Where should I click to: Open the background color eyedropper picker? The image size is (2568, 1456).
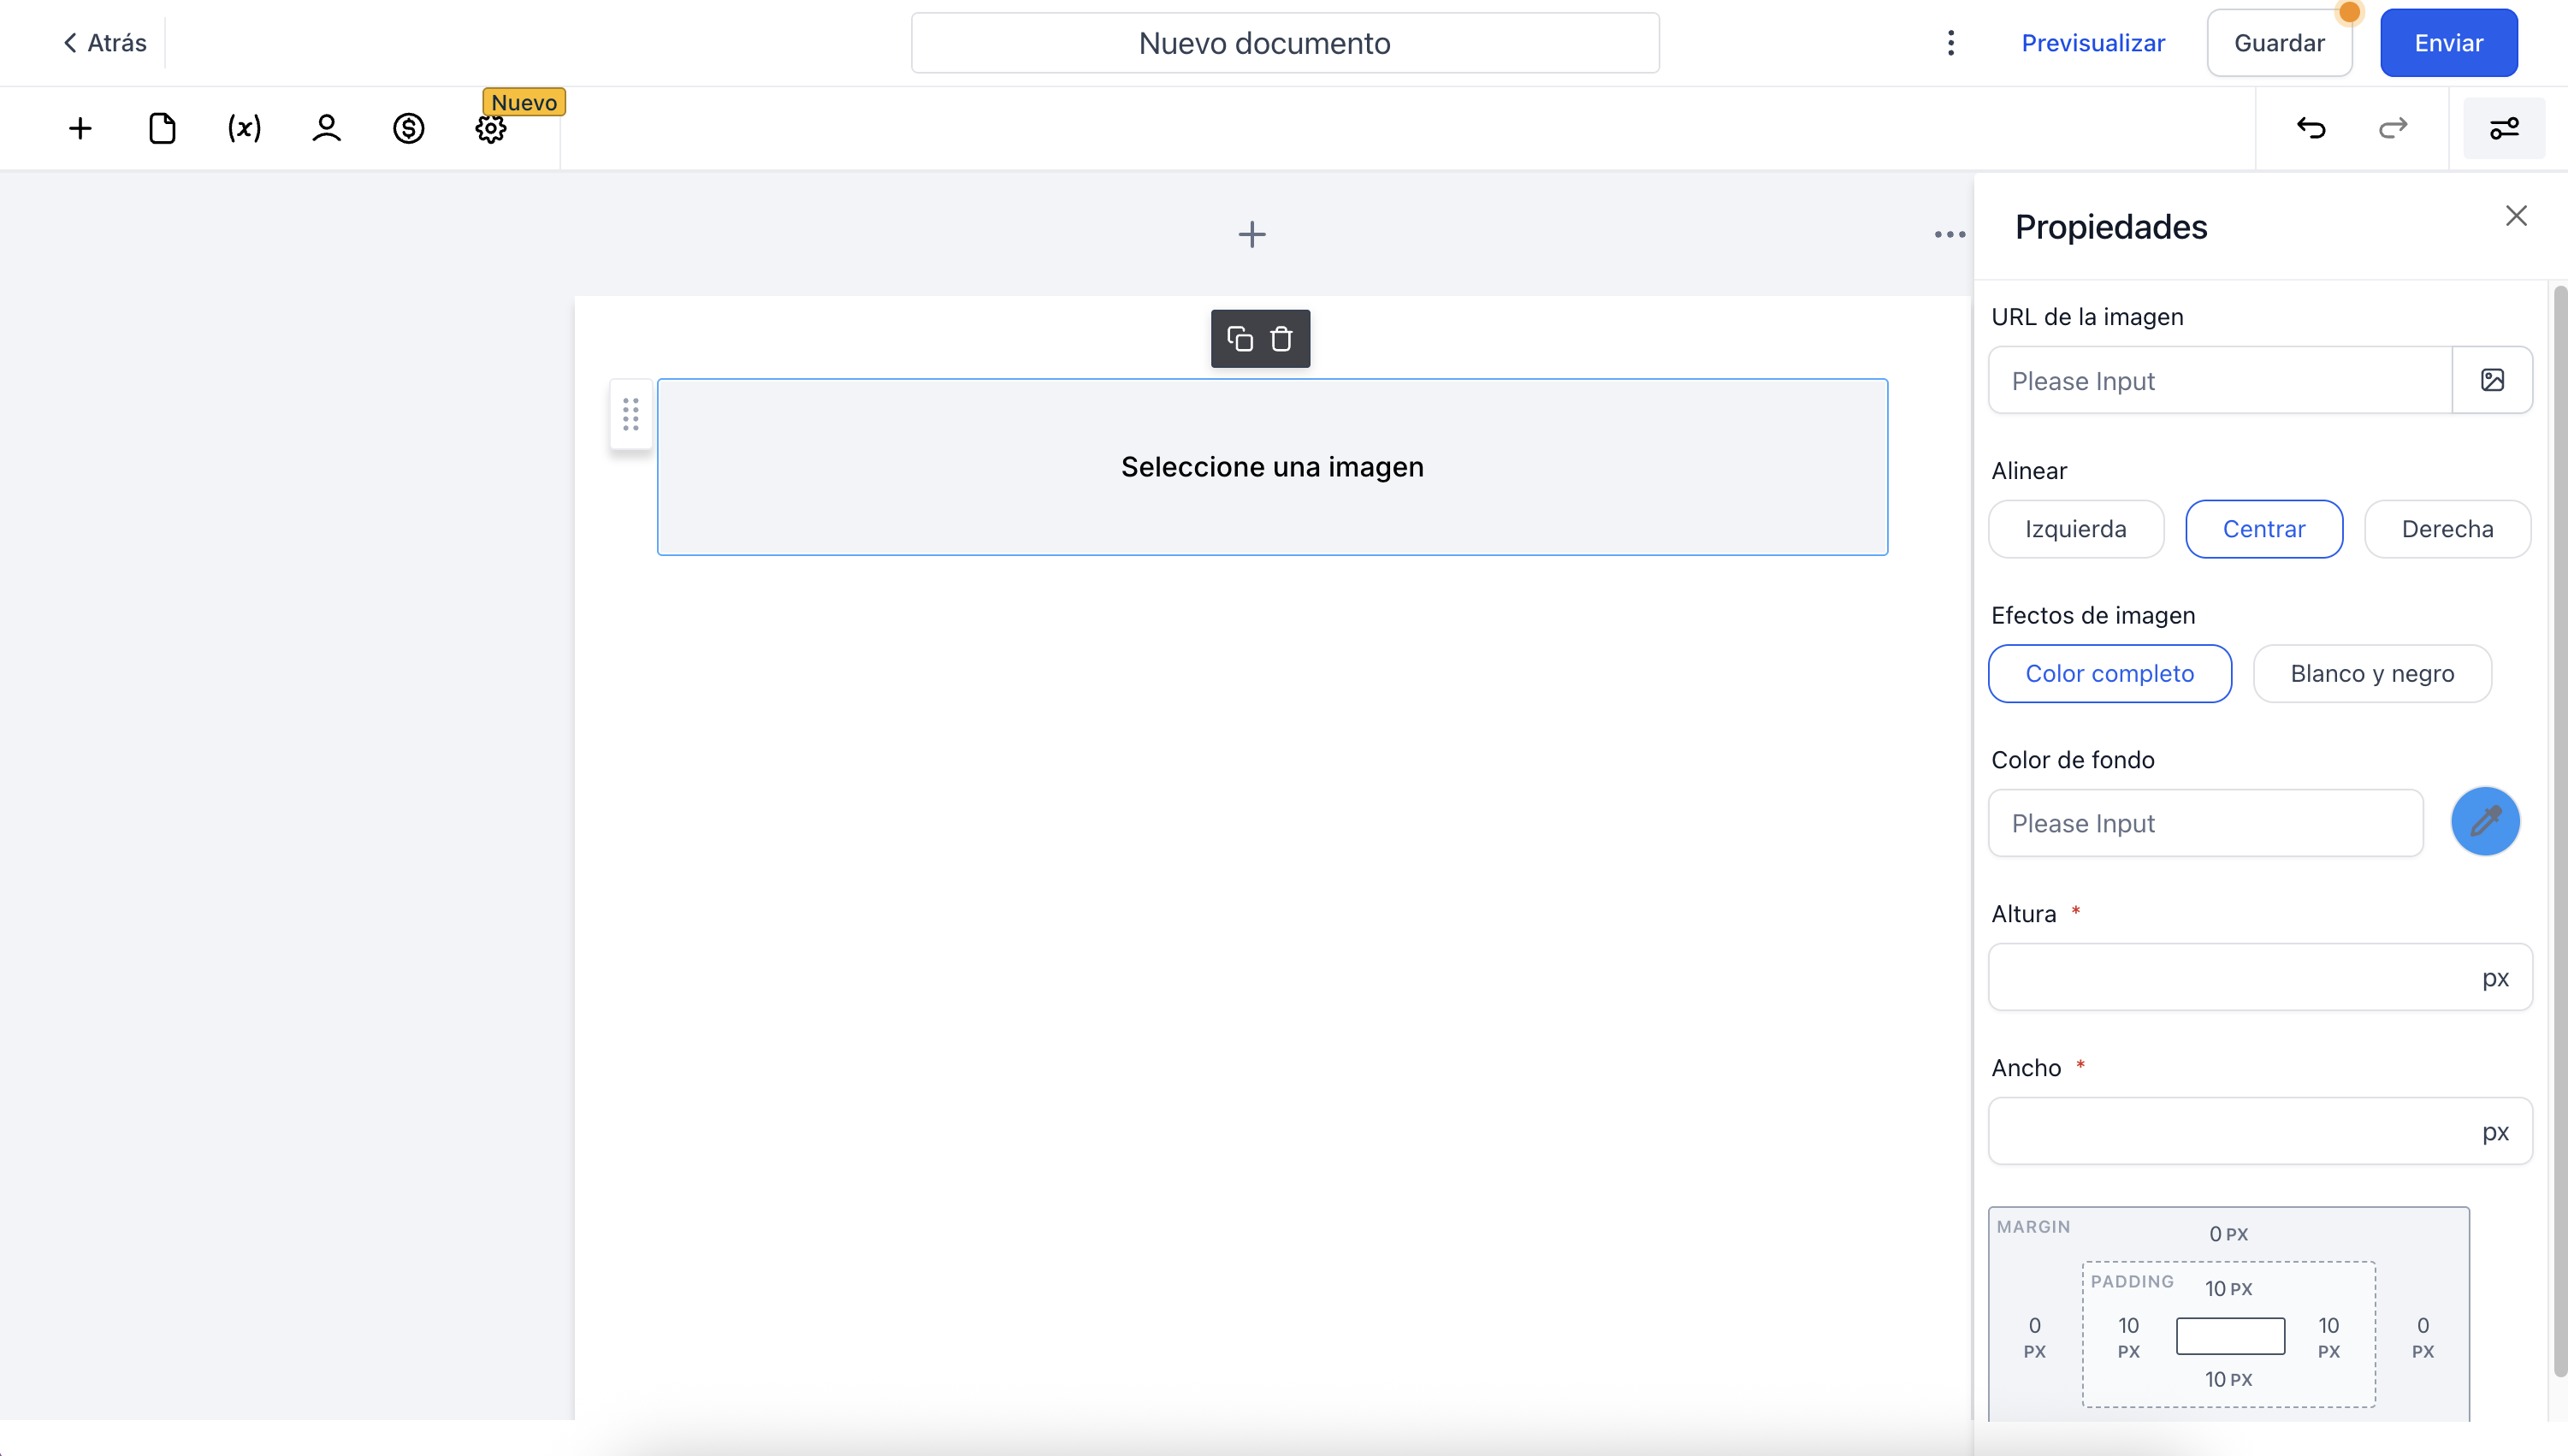coord(2485,822)
